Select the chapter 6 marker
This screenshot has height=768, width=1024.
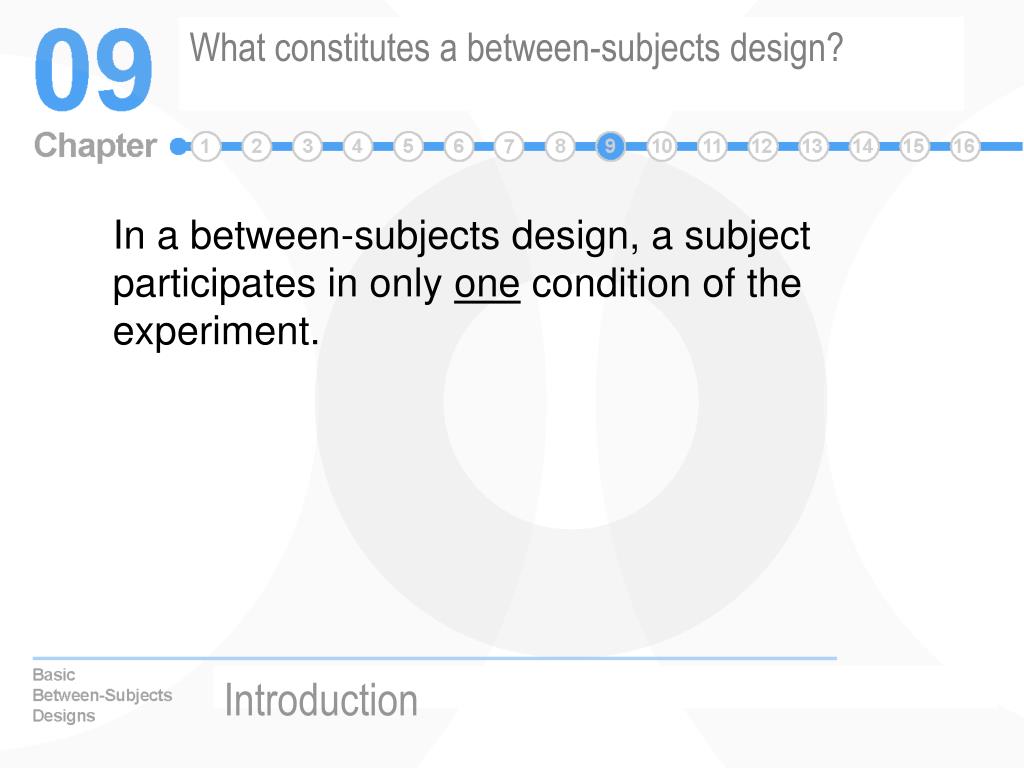[458, 146]
